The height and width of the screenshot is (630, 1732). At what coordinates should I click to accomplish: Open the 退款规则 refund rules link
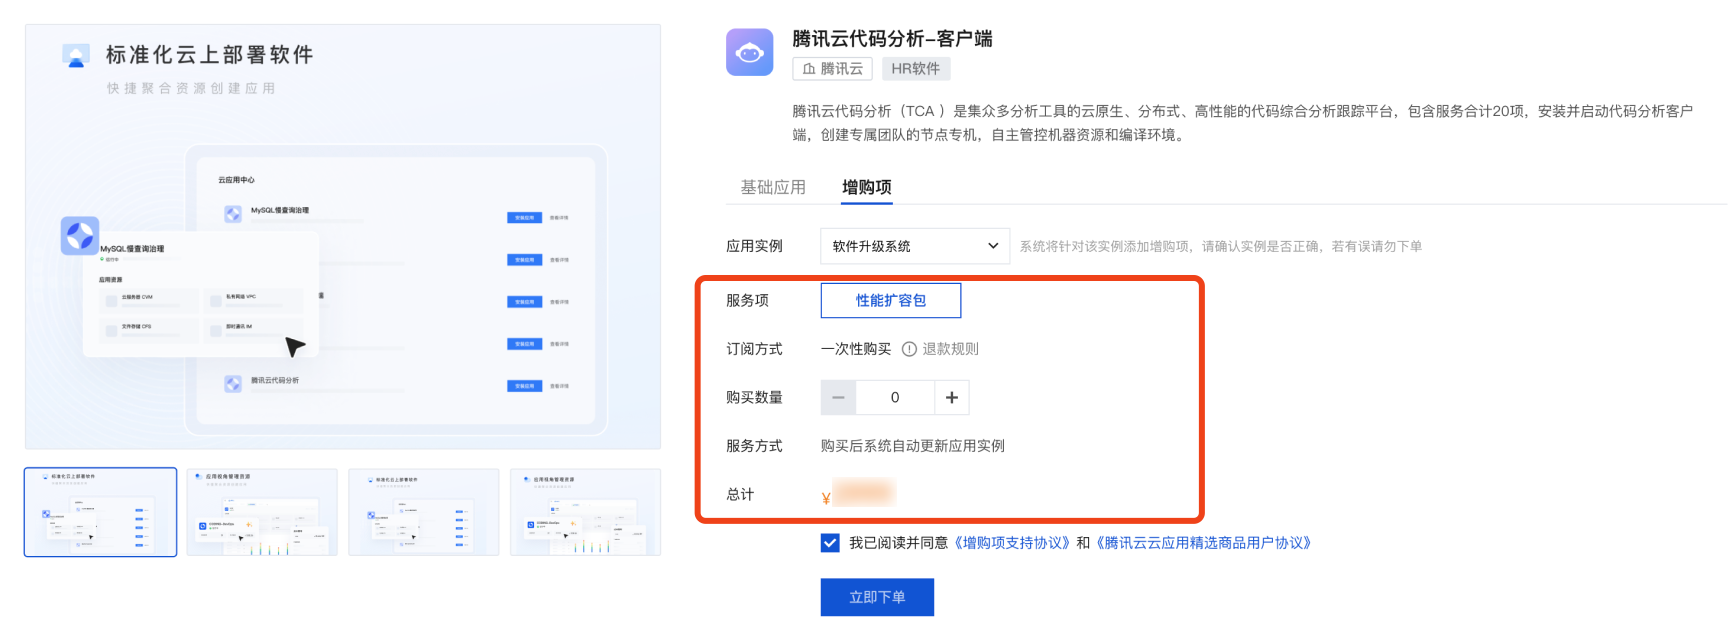(950, 349)
